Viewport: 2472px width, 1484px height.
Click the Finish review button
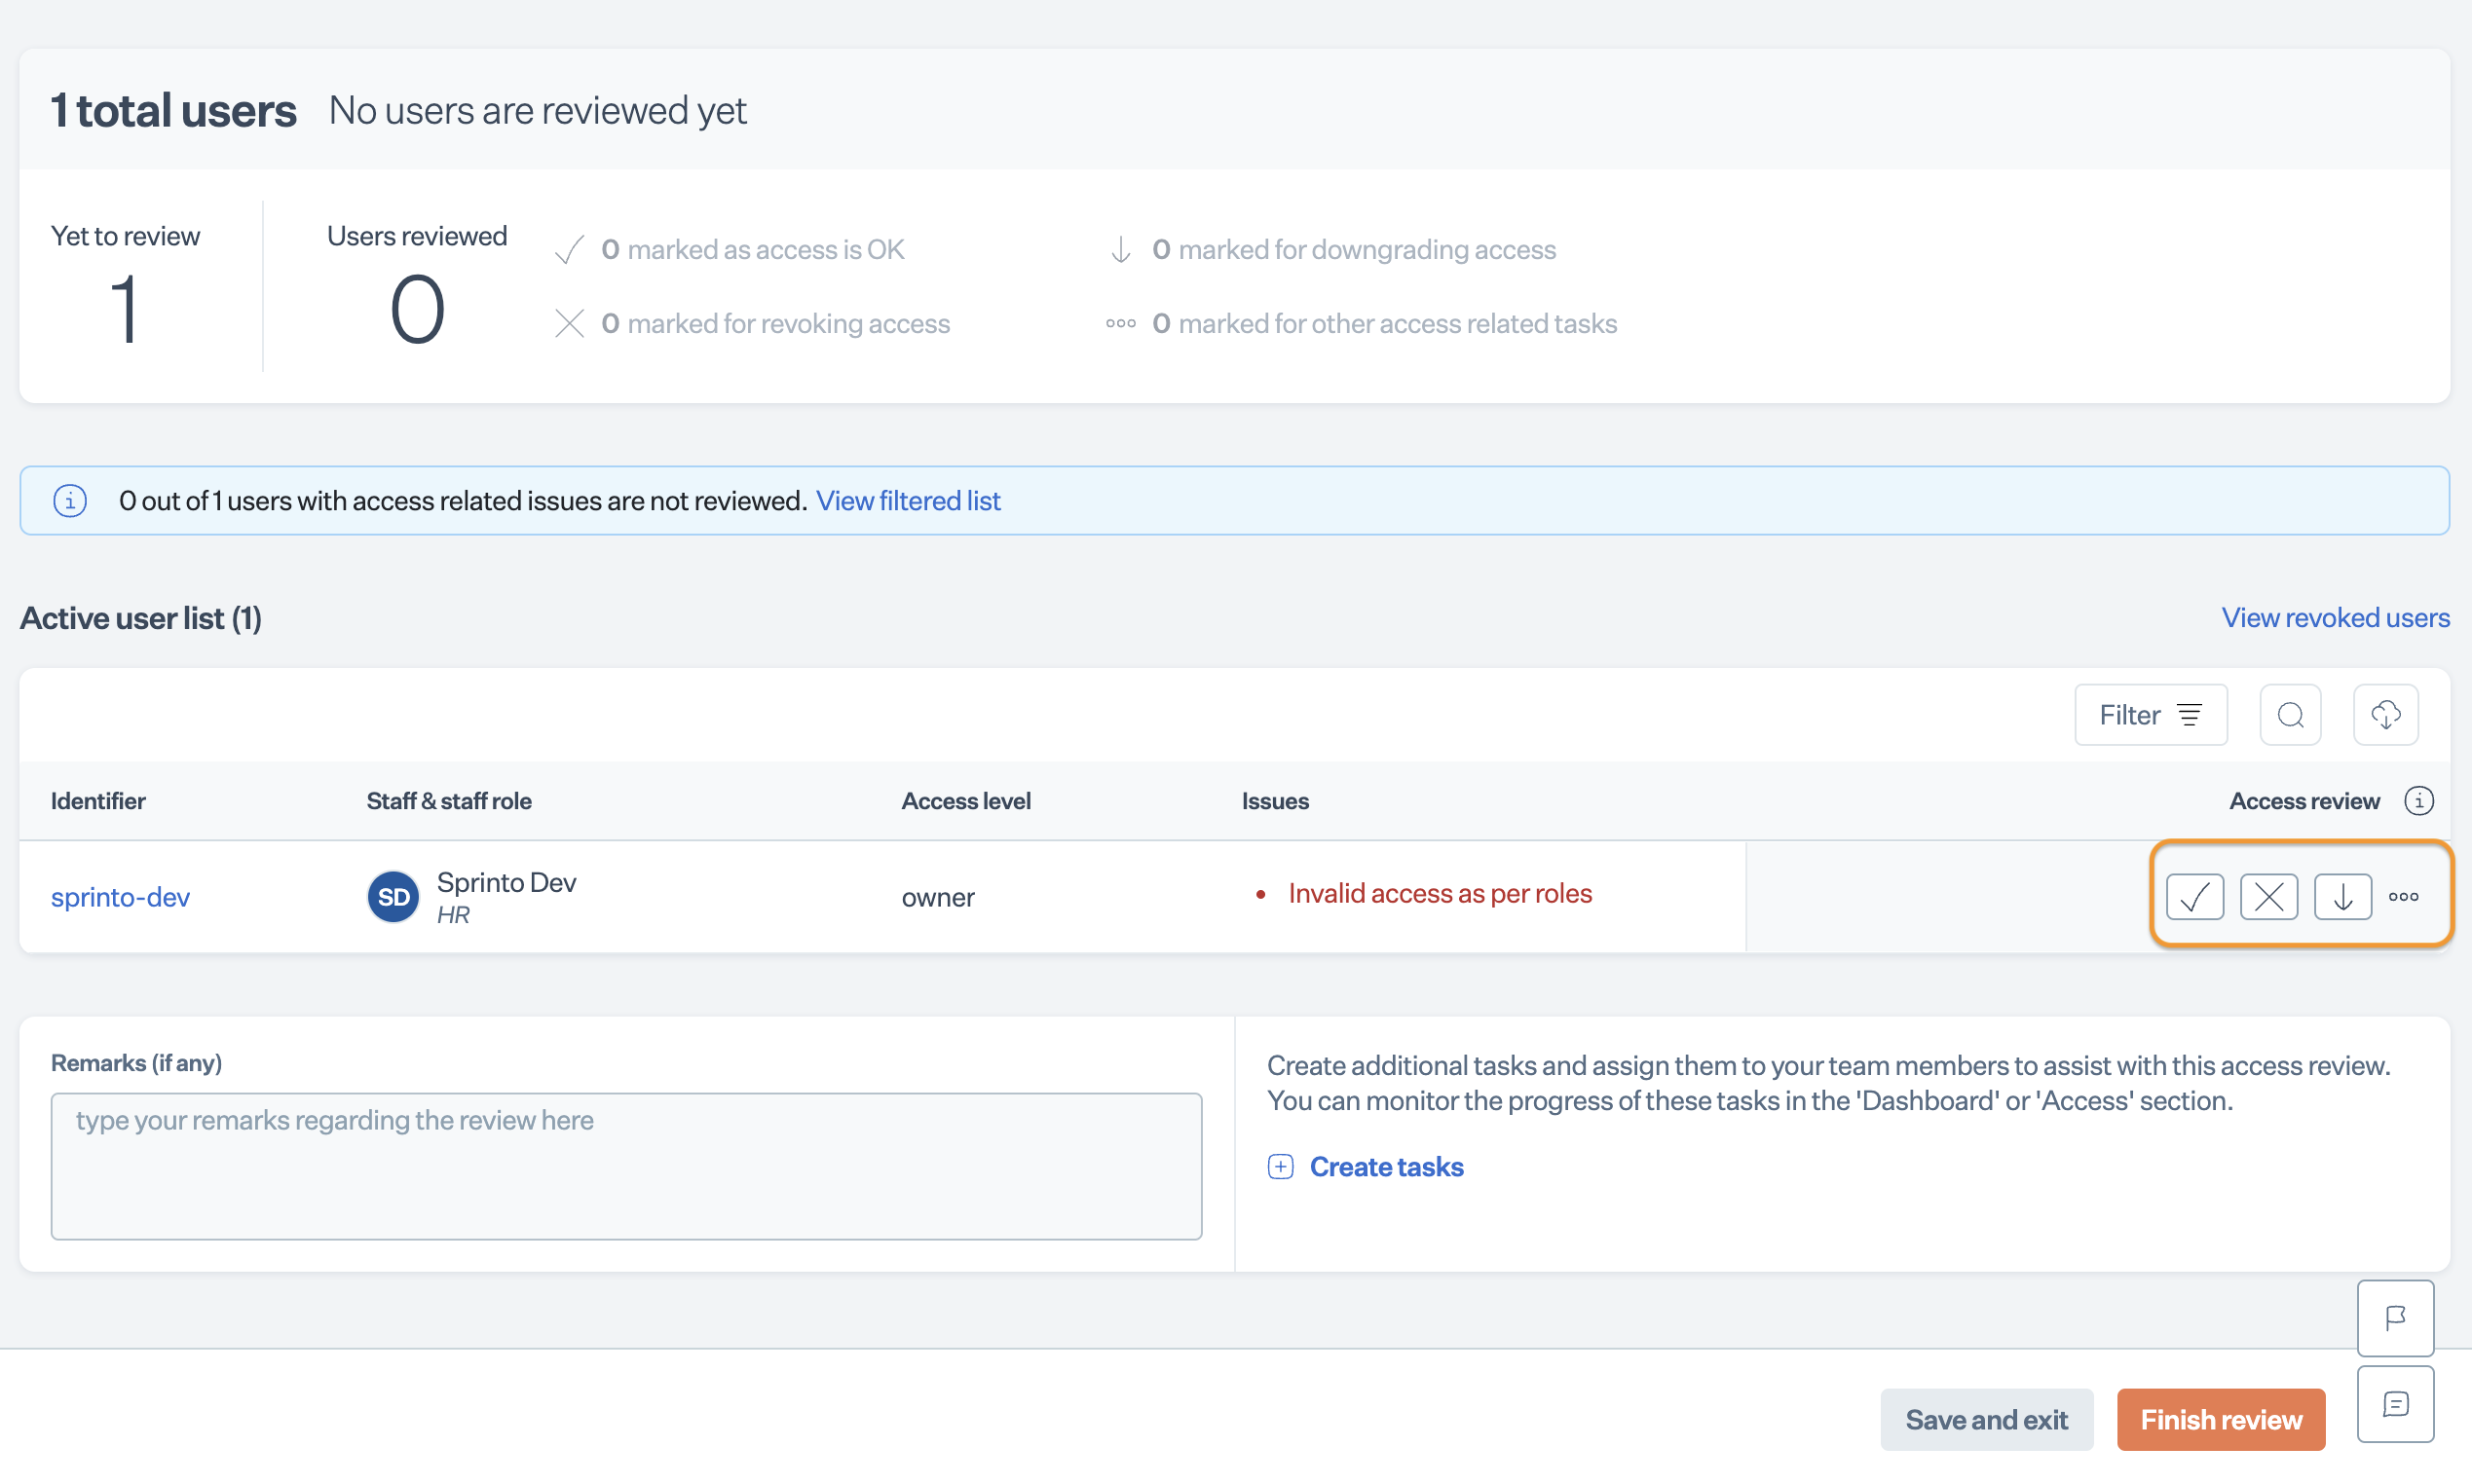pos(2220,1419)
